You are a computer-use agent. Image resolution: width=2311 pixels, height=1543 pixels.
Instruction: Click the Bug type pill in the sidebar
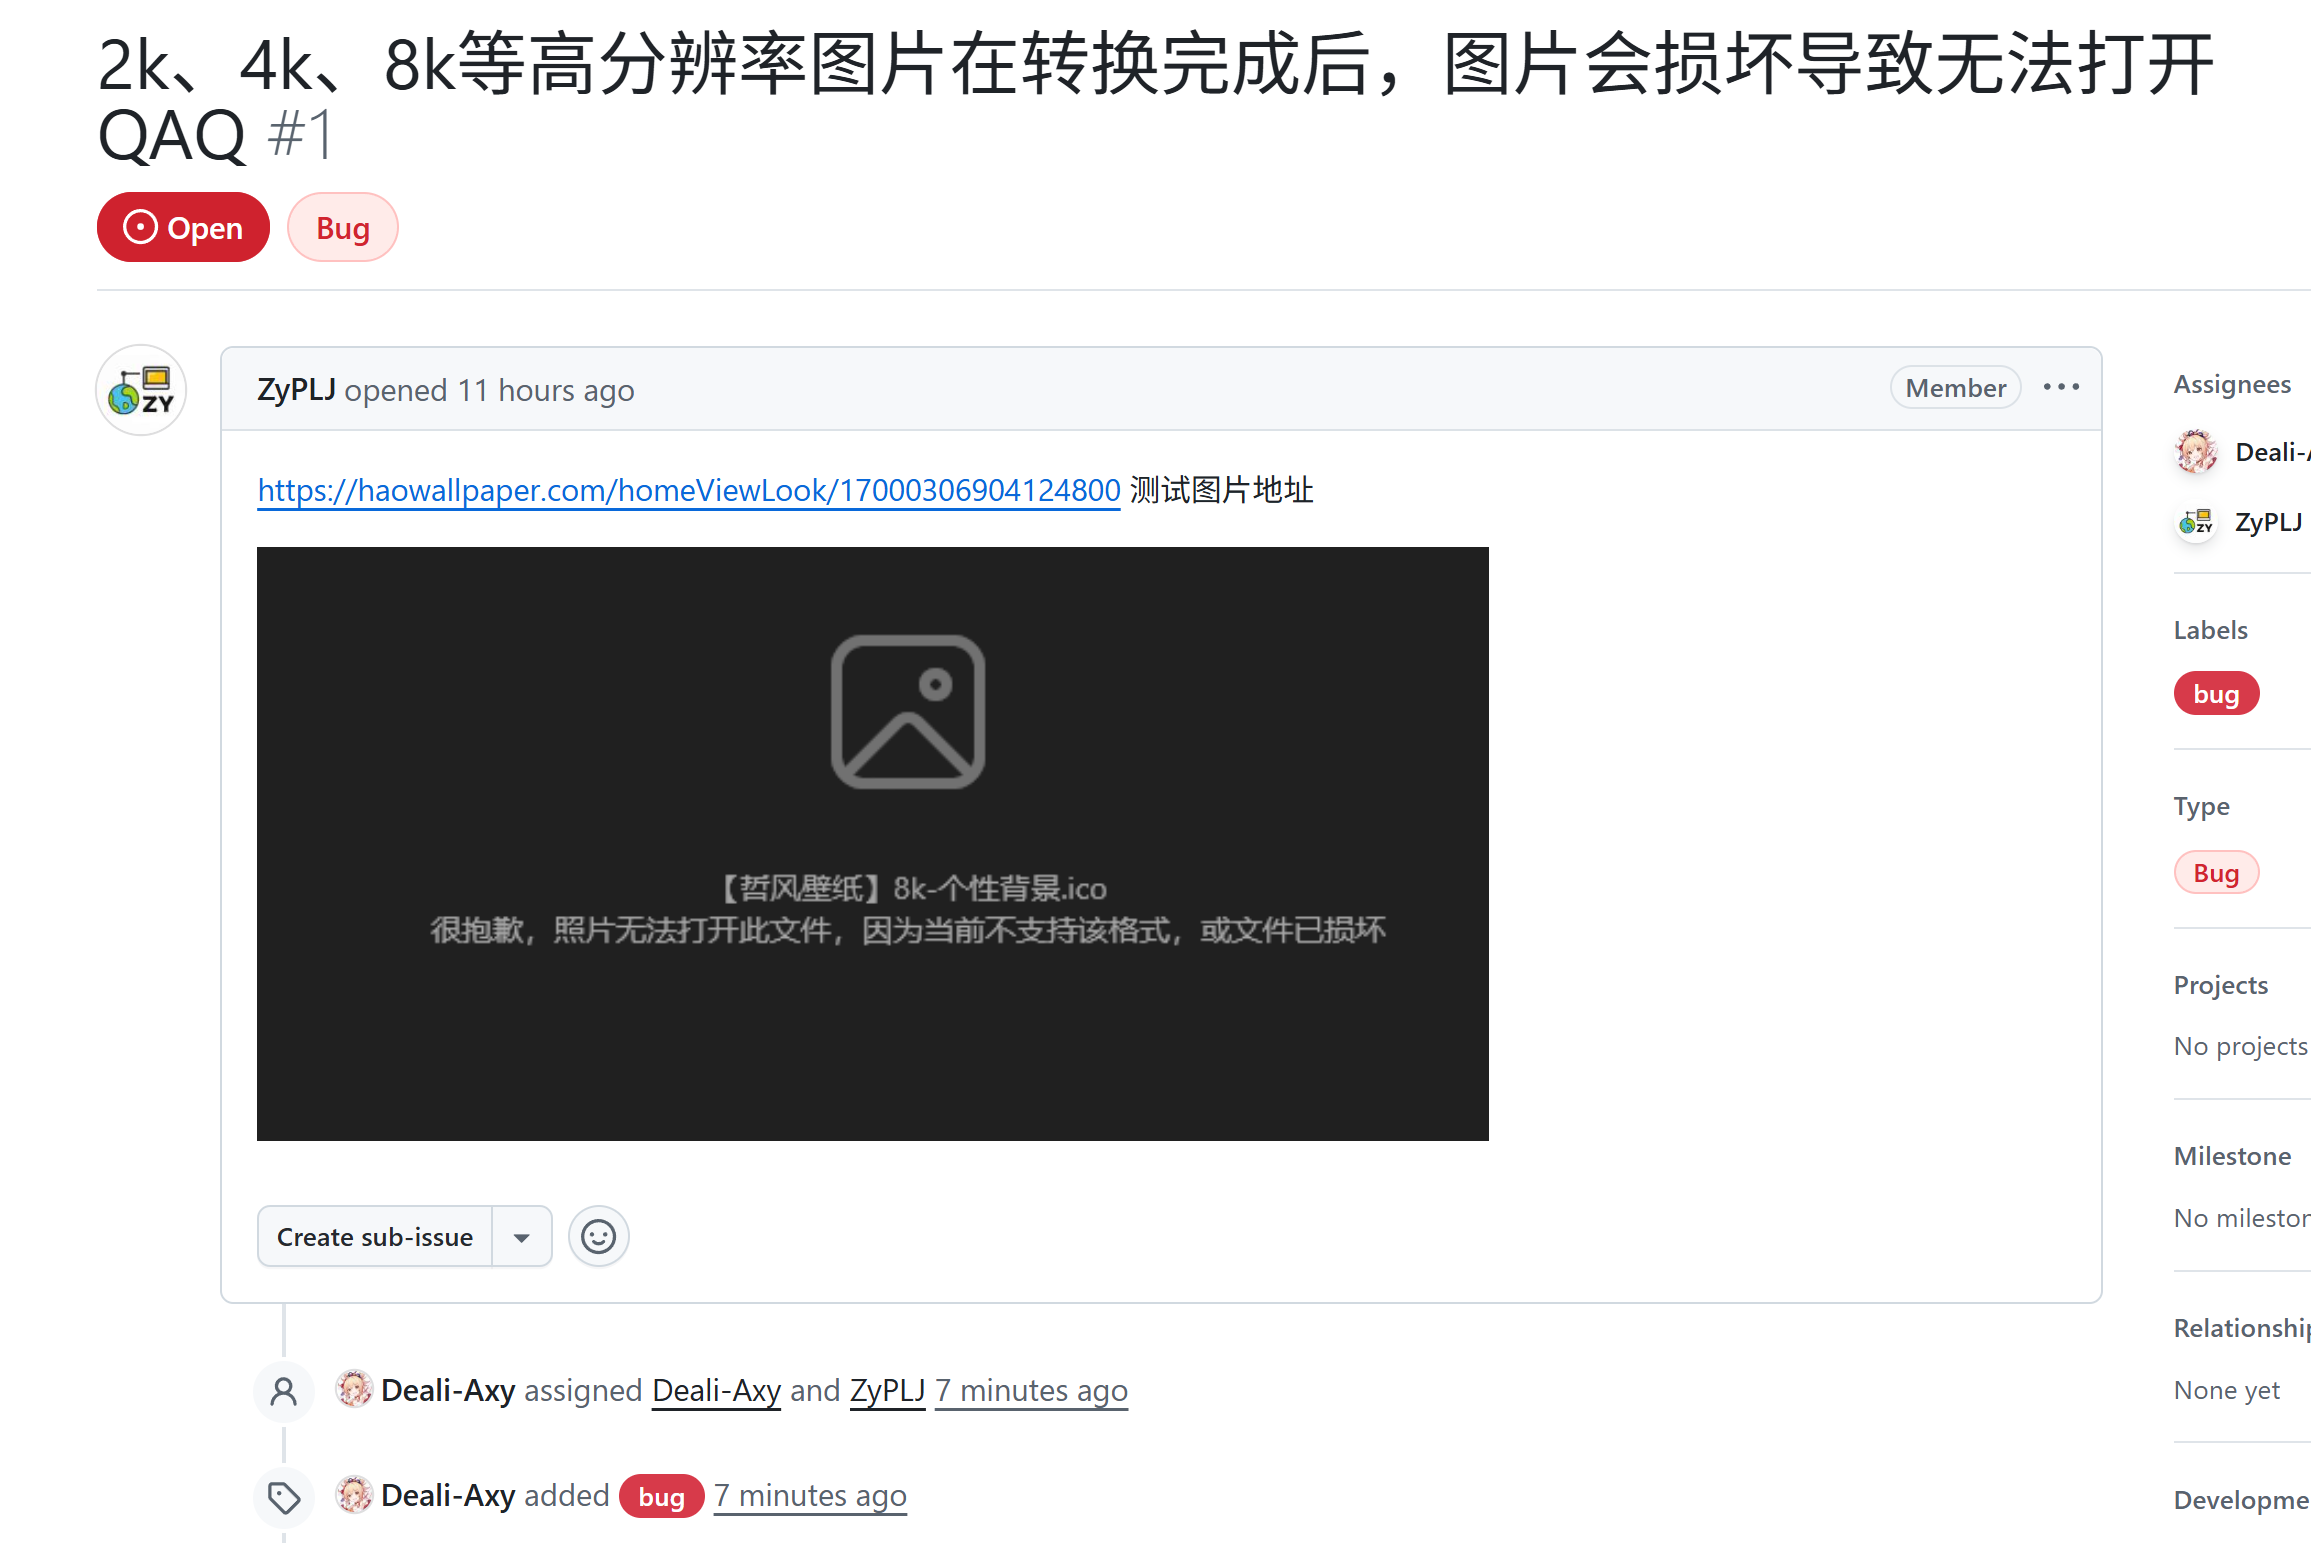click(2215, 873)
